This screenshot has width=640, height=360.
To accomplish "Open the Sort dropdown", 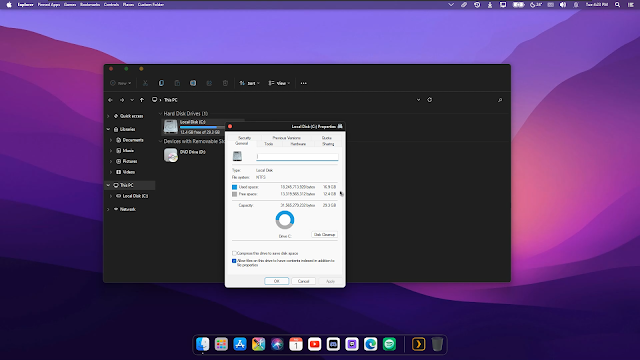I will 249,83.
